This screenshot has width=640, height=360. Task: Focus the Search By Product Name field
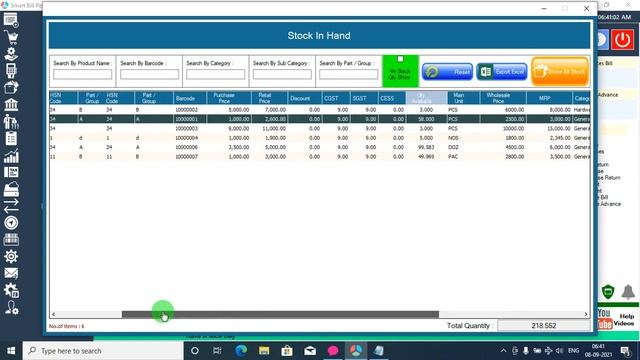[x=82, y=74]
